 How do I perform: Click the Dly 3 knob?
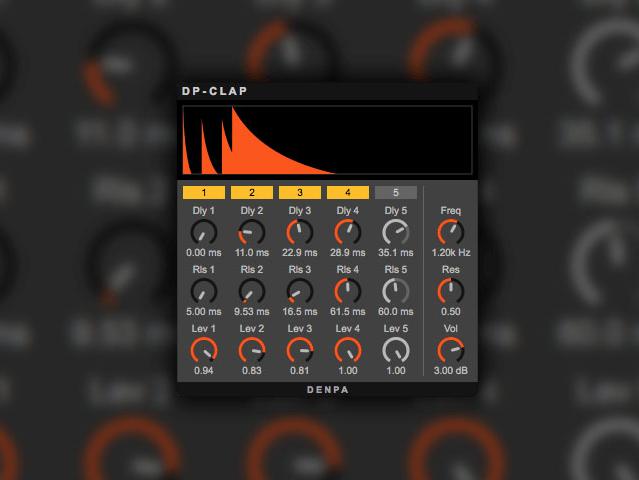[x=300, y=233]
